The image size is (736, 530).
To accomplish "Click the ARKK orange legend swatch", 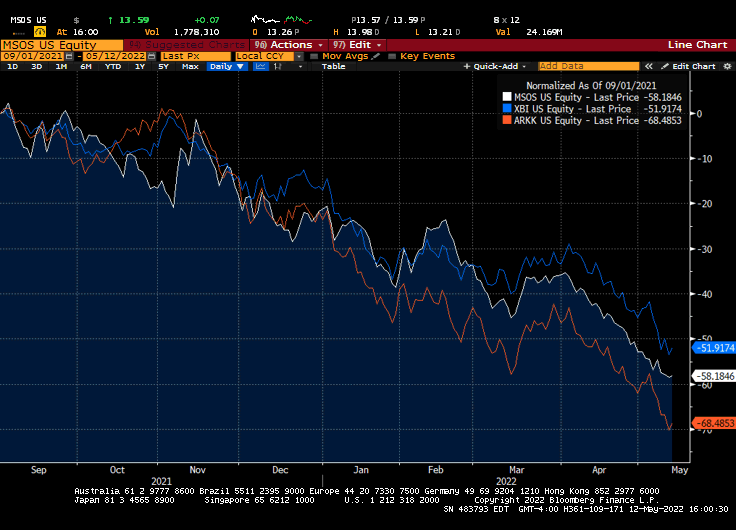I will (x=506, y=120).
